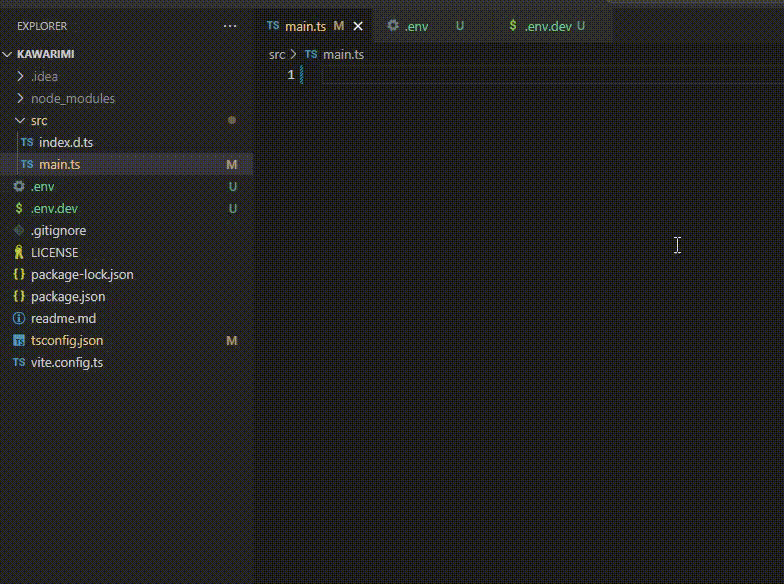Click the gear icon beside .env in explorer
This screenshot has width=784, height=584.
click(19, 186)
